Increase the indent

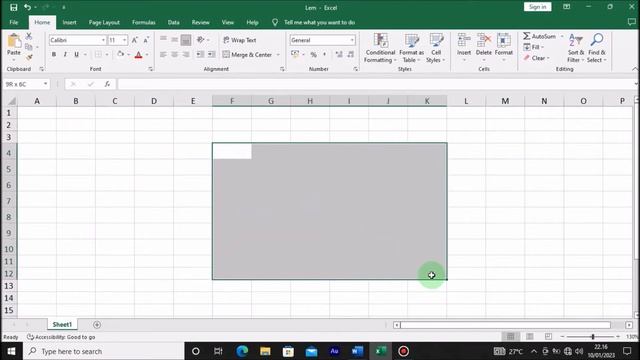pos(211,54)
